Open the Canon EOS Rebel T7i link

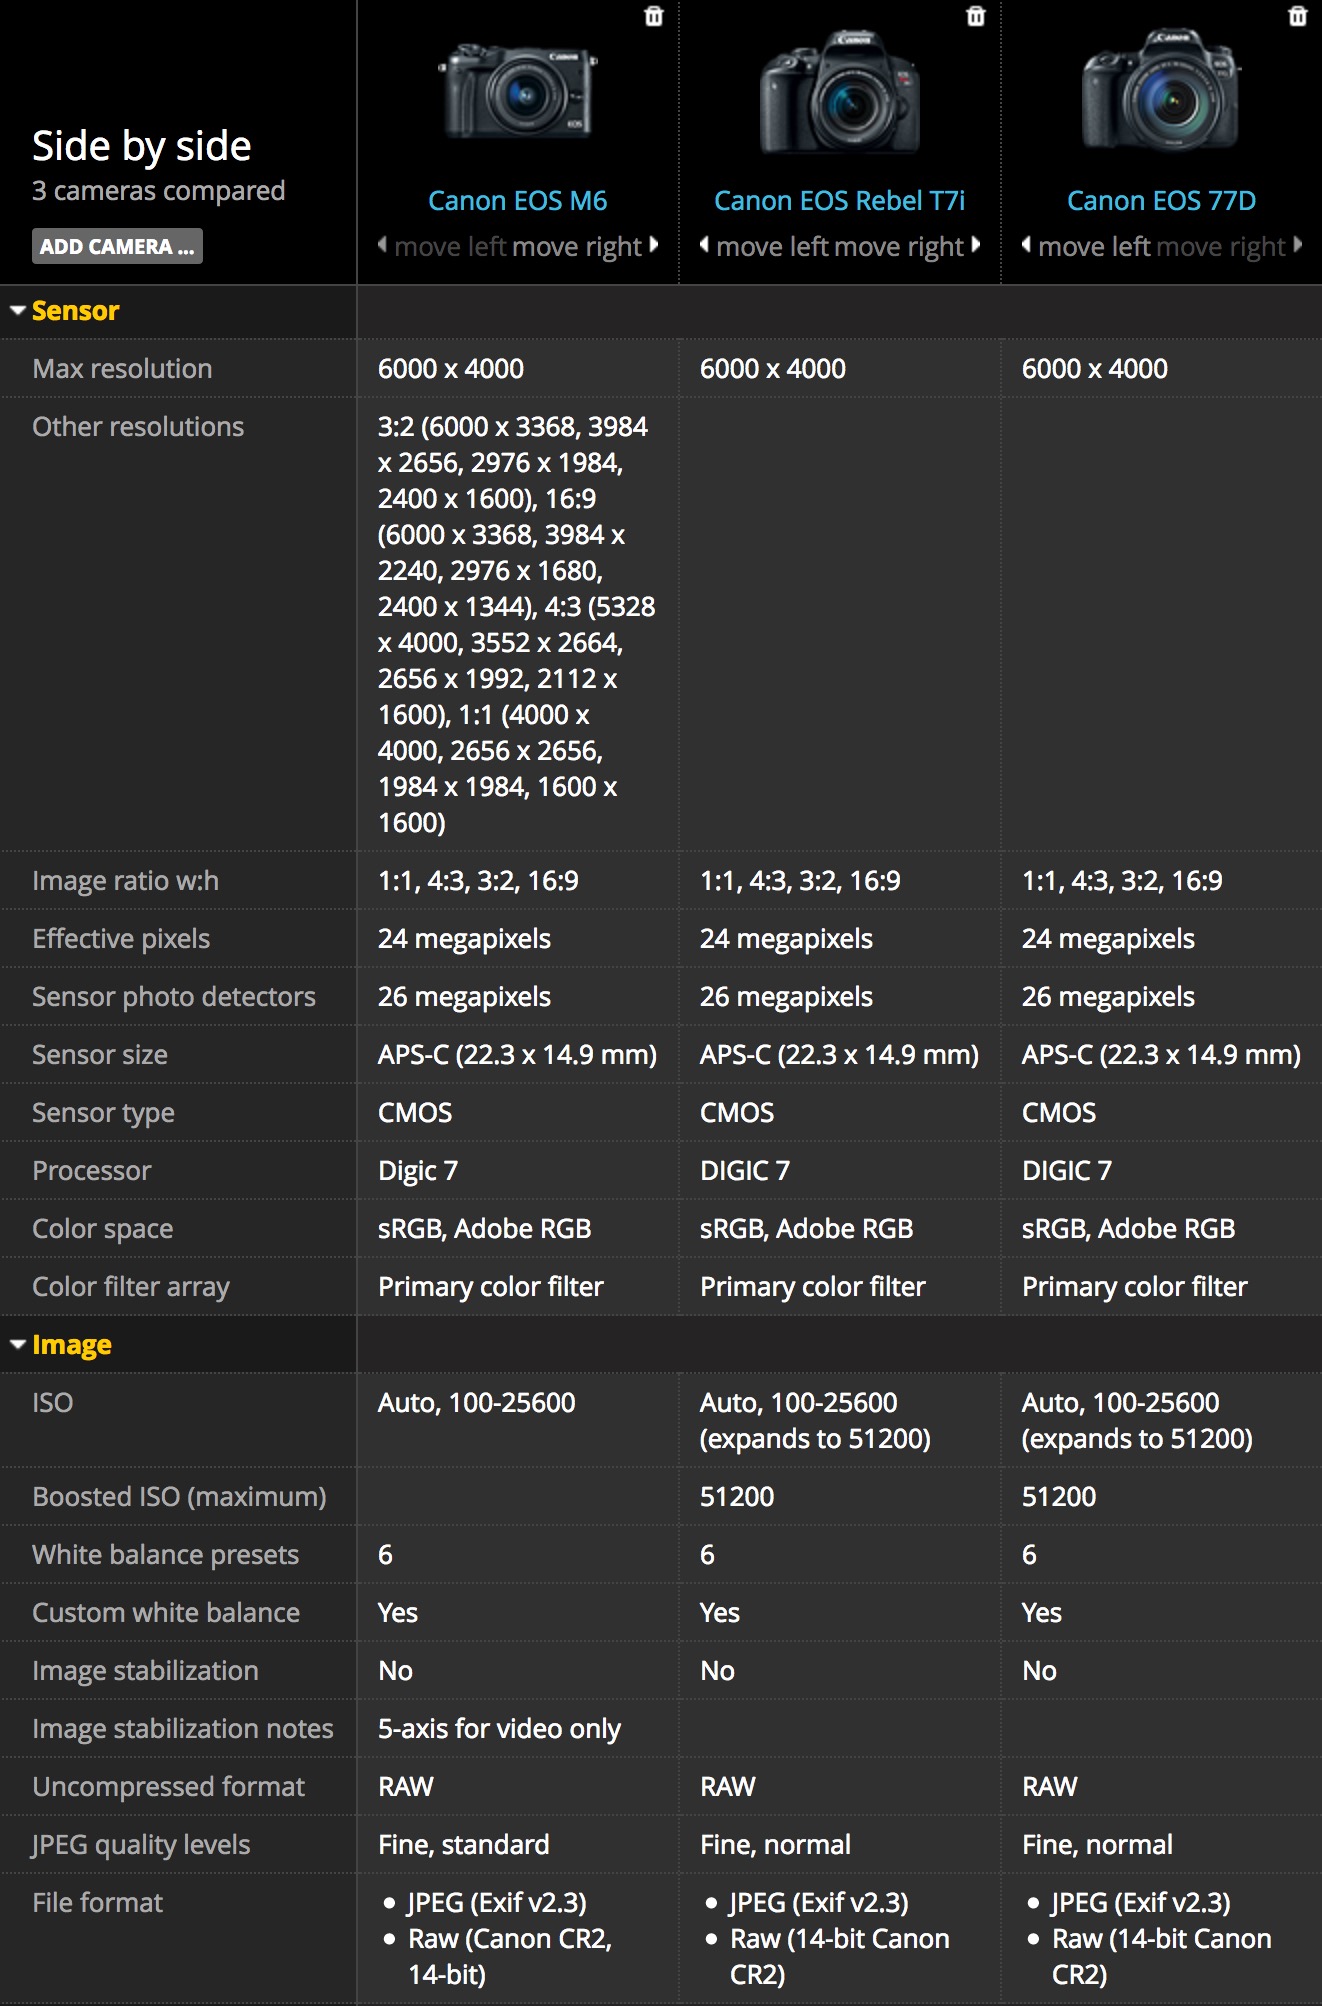pyautogui.click(x=840, y=201)
